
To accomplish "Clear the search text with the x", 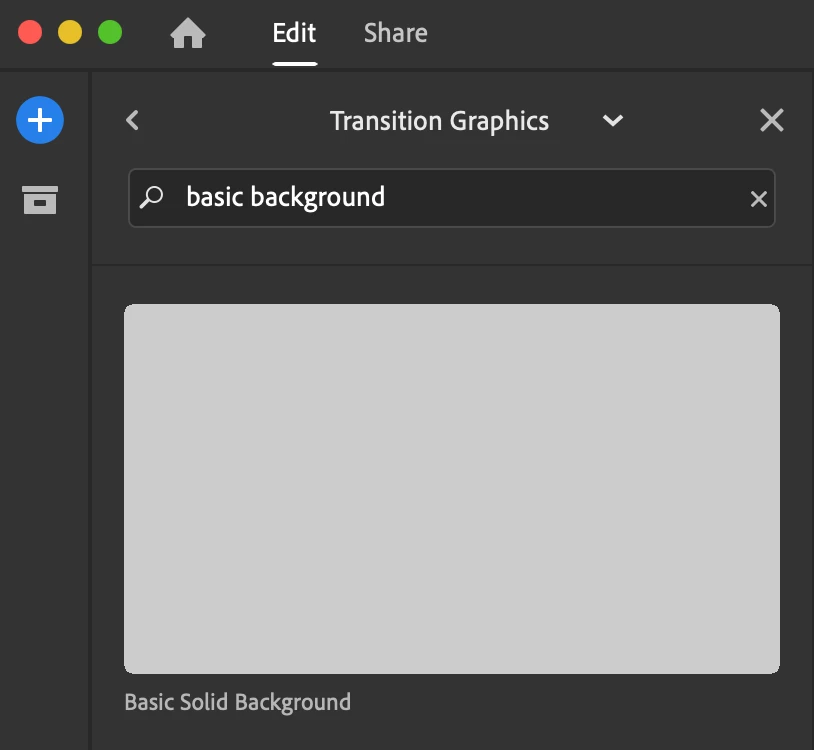I will tap(759, 199).
